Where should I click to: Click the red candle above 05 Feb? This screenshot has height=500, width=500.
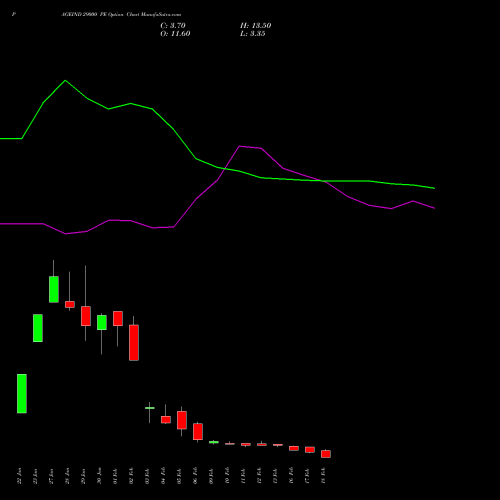[182, 420]
